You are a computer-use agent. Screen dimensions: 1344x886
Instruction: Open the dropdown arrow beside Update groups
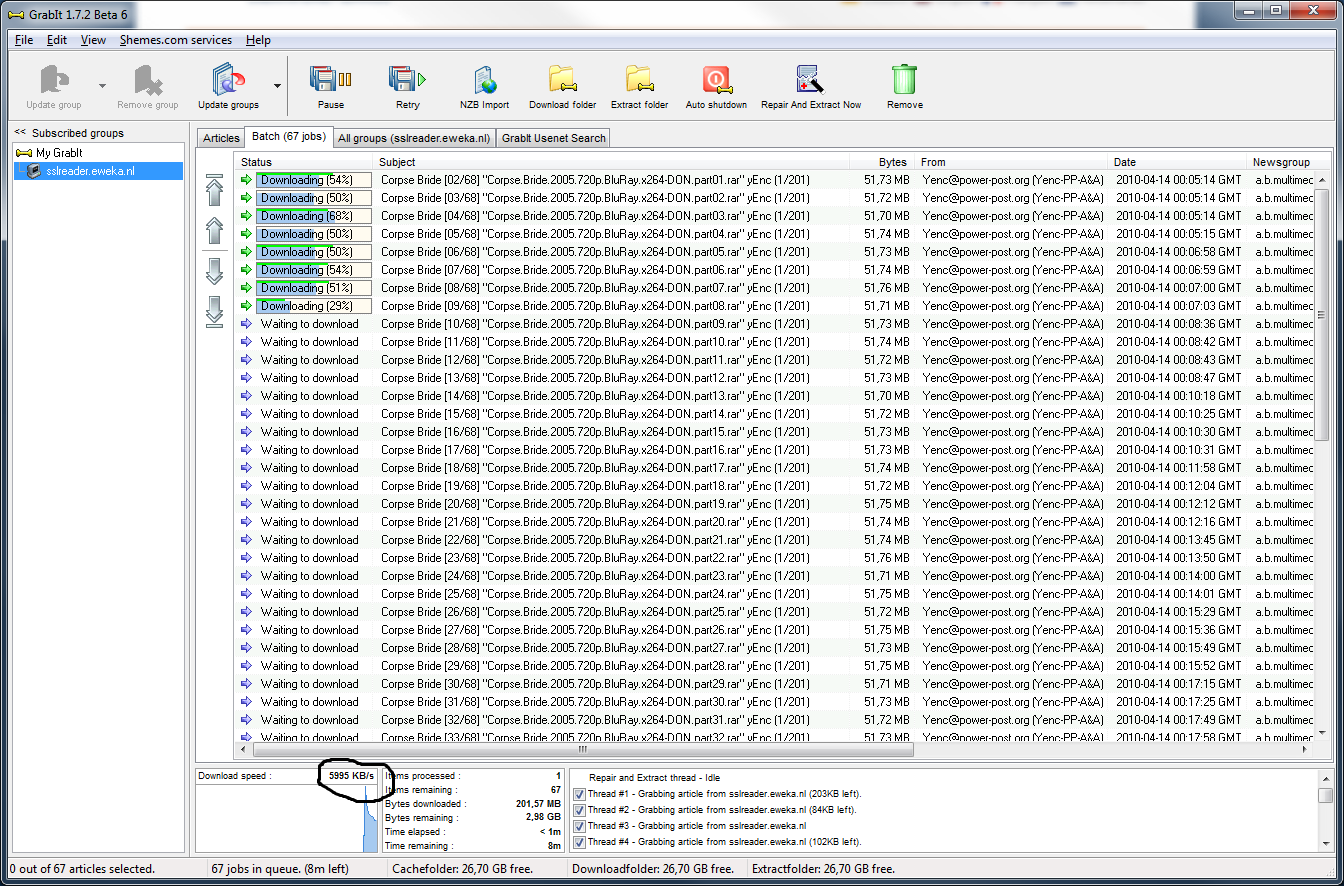[277, 86]
